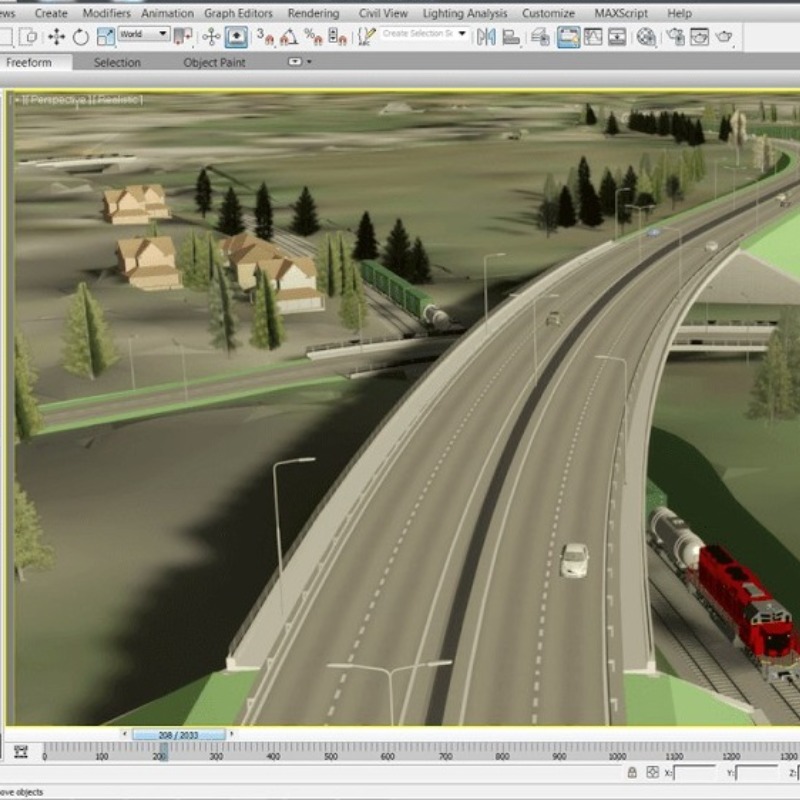Click the time slider's next frame arrow

coord(232,734)
